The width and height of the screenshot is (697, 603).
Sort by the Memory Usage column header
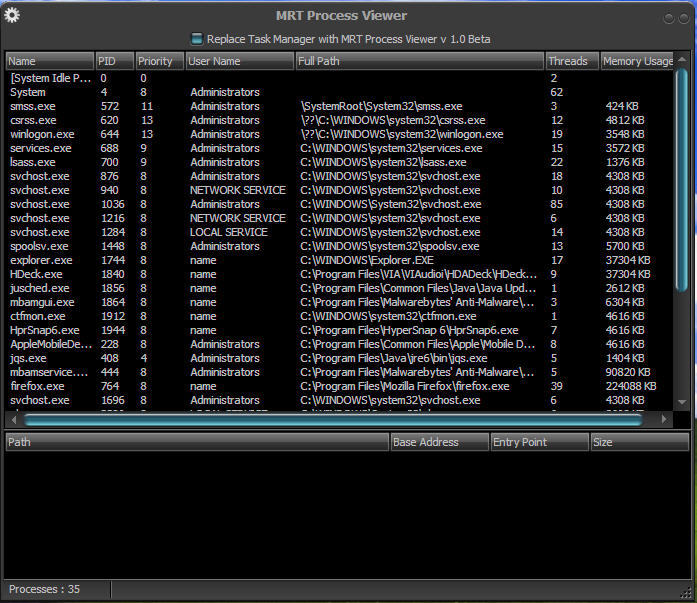pyautogui.click(x=637, y=61)
